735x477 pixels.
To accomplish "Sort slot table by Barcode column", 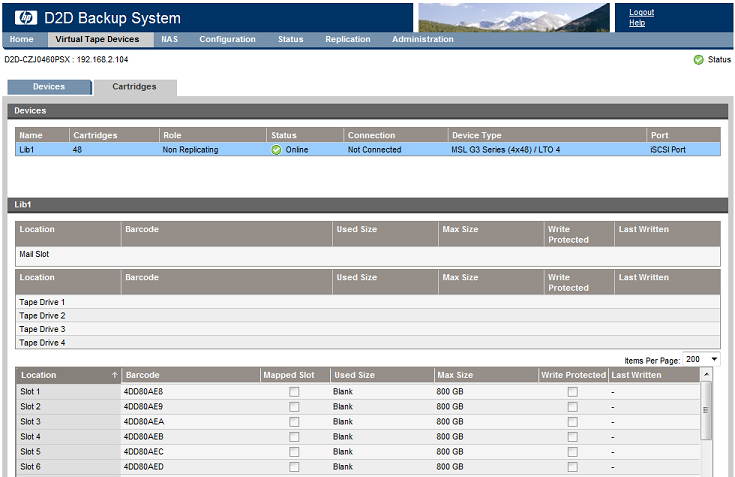I will [191, 375].
